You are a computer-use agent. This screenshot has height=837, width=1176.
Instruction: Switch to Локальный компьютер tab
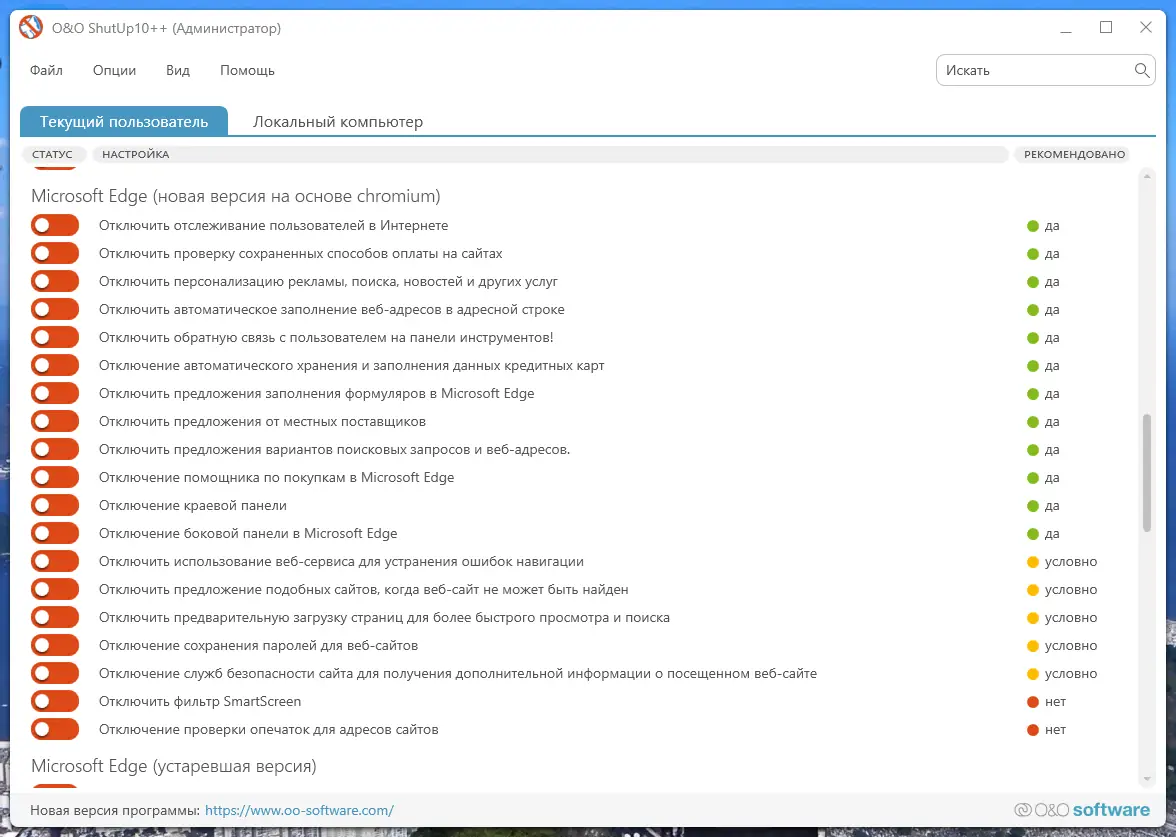pyautogui.click(x=338, y=122)
